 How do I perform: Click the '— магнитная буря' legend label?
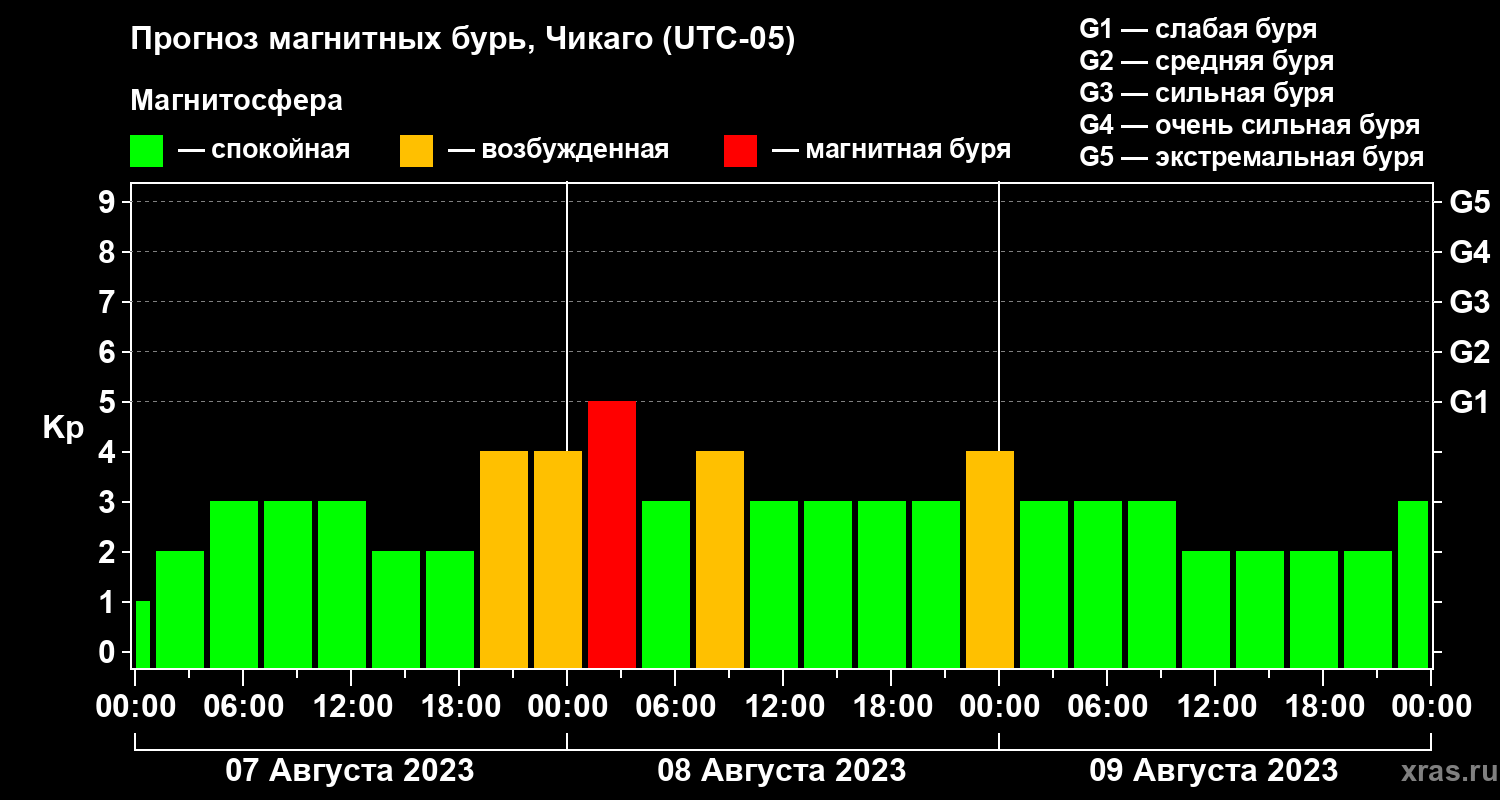[891, 150]
